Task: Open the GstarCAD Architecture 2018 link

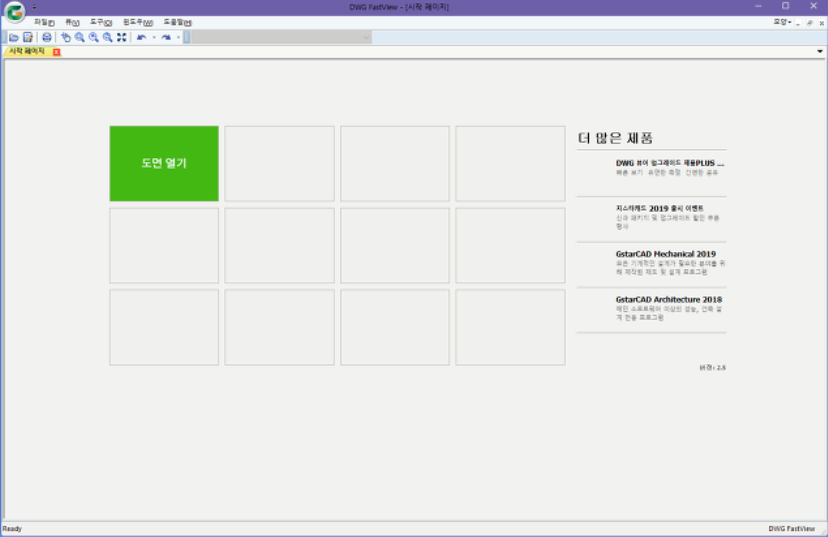Action: tap(669, 299)
